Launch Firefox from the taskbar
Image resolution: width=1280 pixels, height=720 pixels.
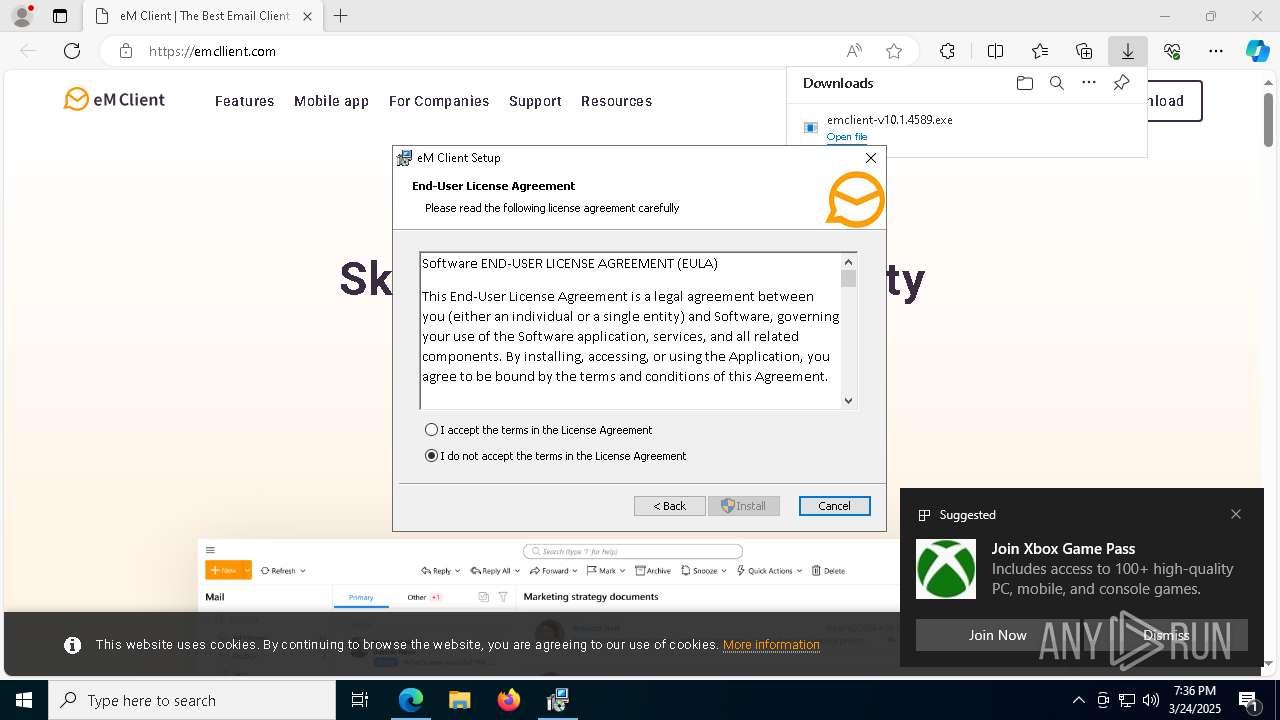(x=509, y=700)
